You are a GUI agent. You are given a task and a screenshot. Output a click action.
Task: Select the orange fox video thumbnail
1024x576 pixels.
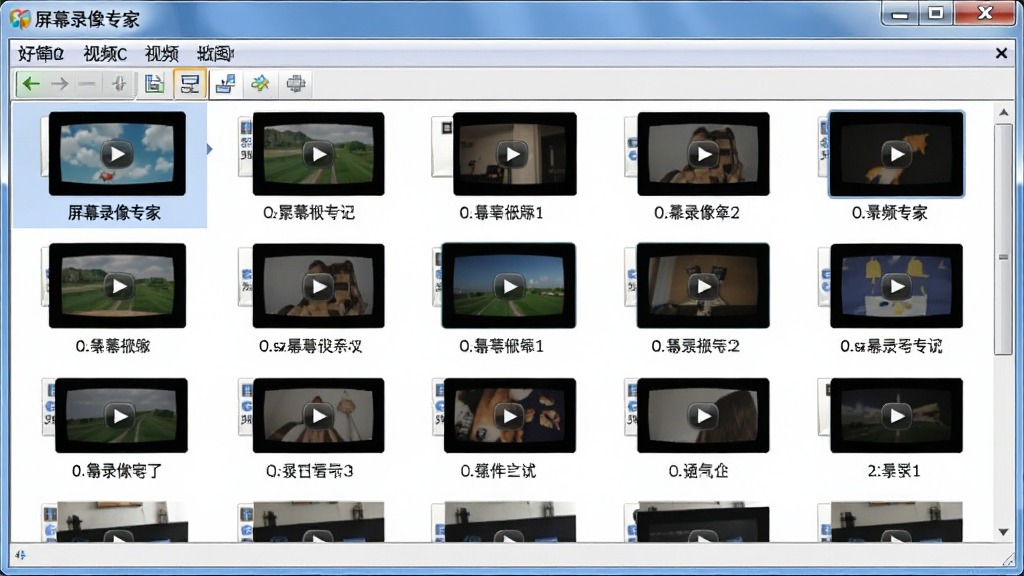(x=897, y=154)
